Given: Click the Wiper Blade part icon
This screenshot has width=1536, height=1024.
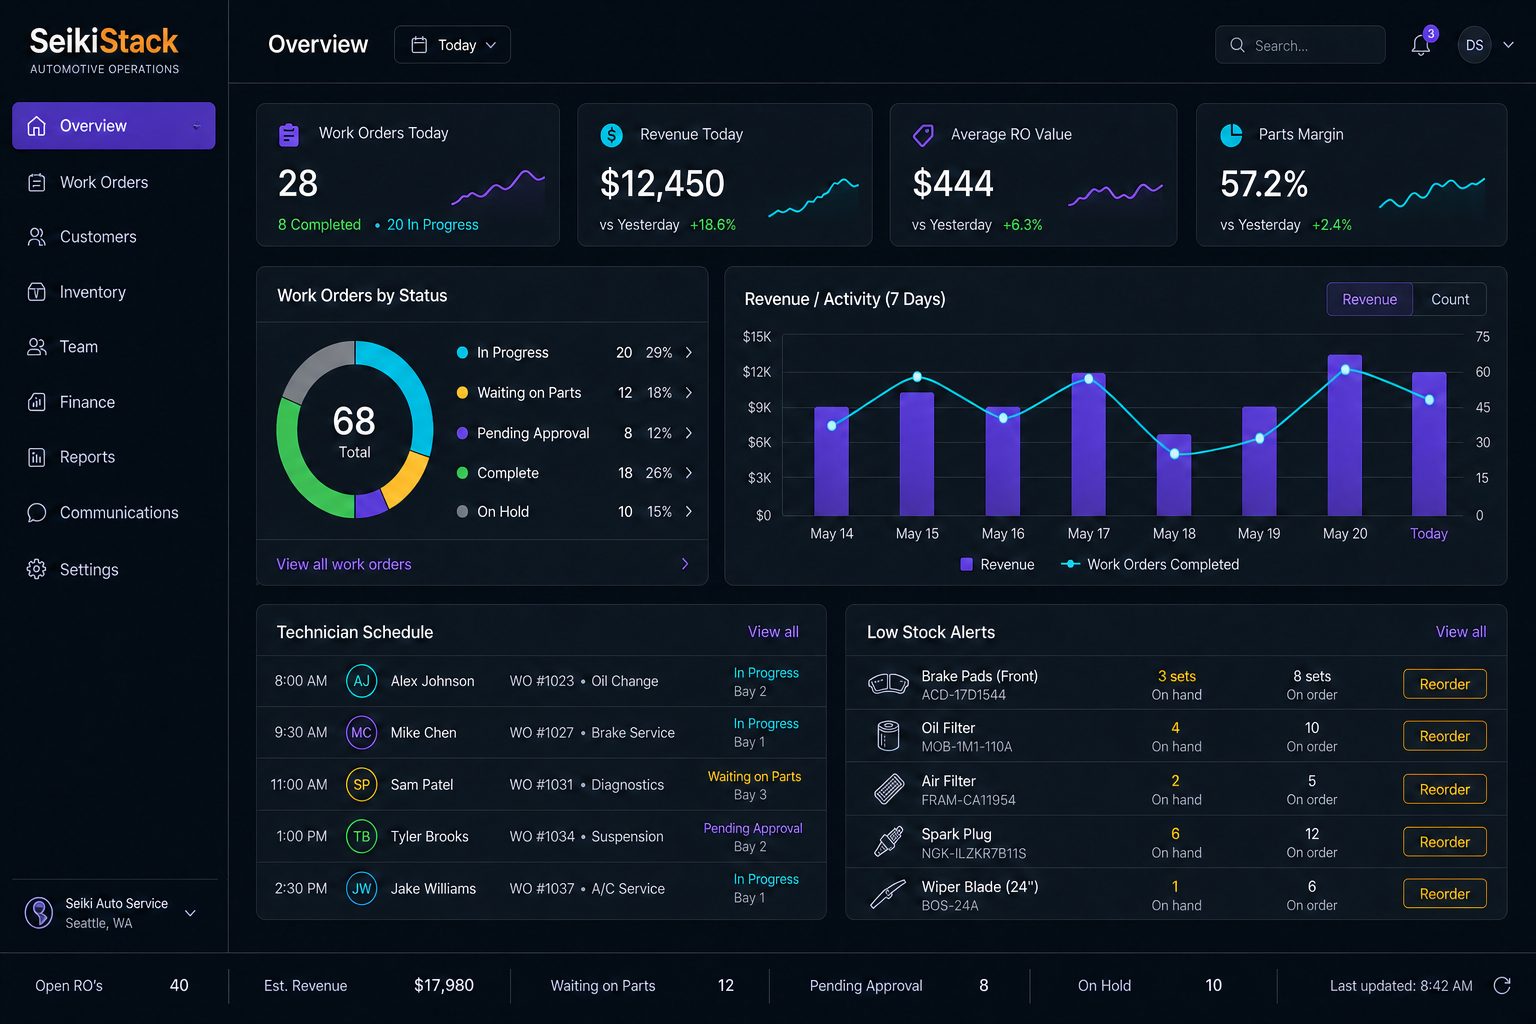Looking at the screenshot, I should (888, 894).
